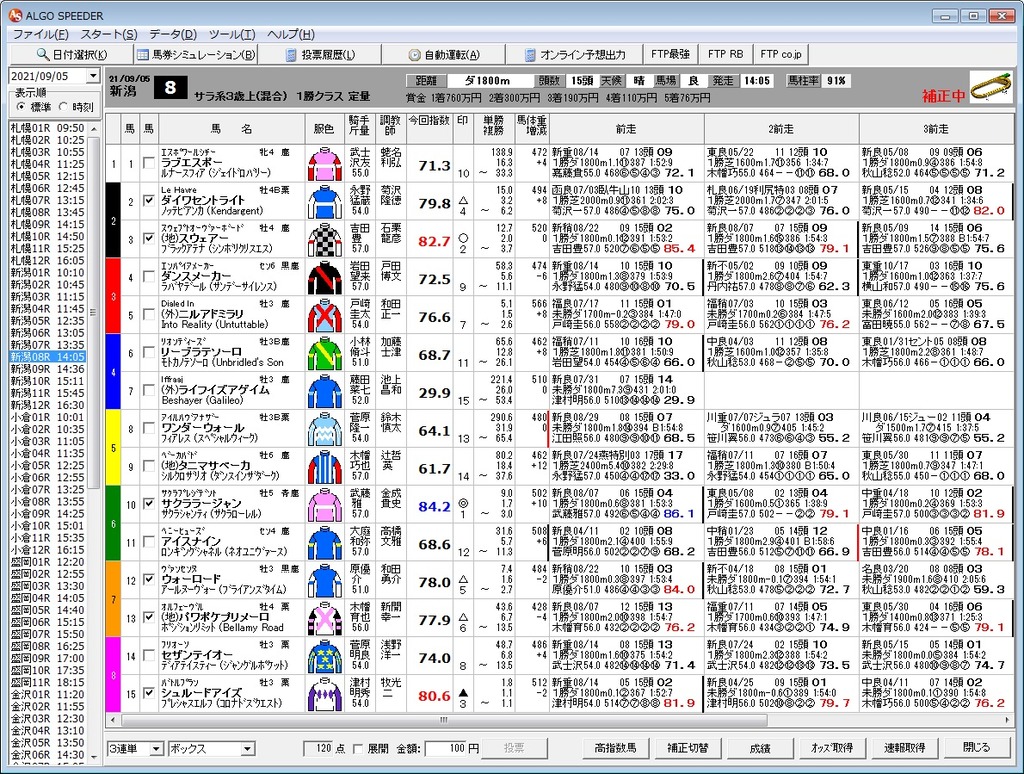The image size is (1024, 774).
Task: Open the 3連単 bet type dropdown
Action: click(x=156, y=749)
